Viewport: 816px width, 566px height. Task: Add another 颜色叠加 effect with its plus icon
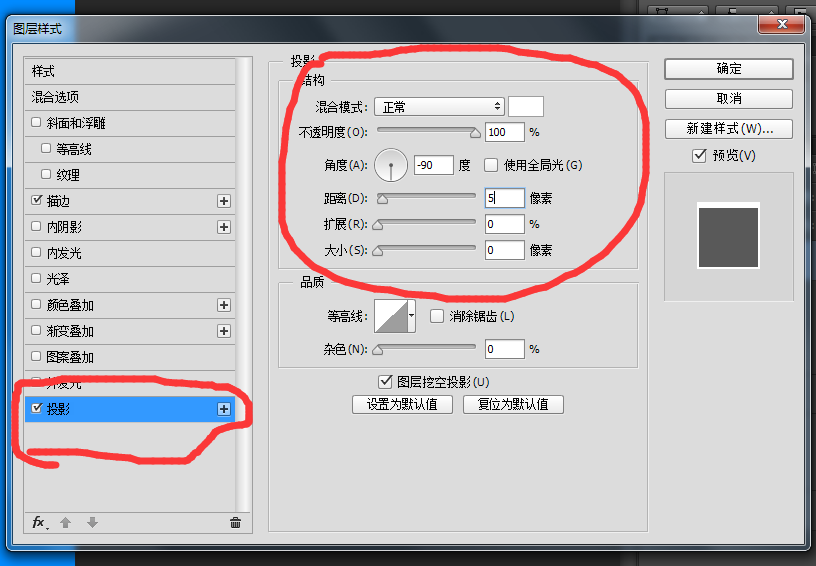coord(224,305)
